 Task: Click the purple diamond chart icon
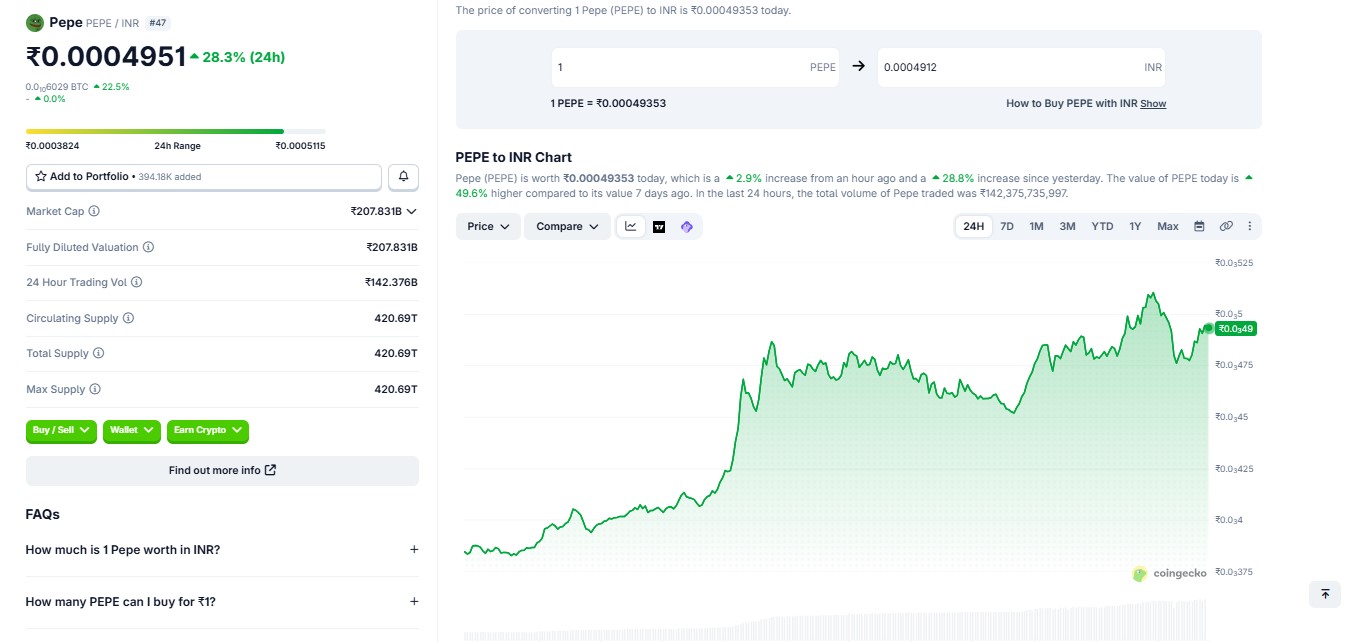[687, 226]
